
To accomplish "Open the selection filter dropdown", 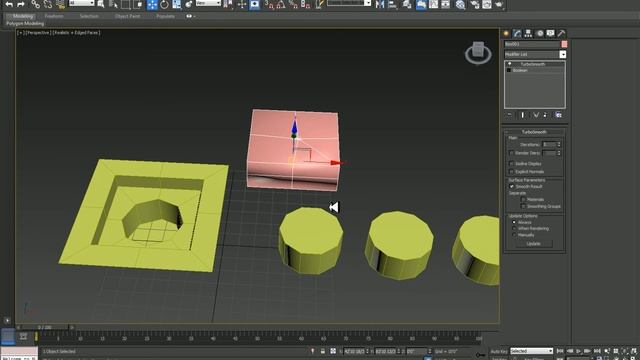I will tap(81, 3).
